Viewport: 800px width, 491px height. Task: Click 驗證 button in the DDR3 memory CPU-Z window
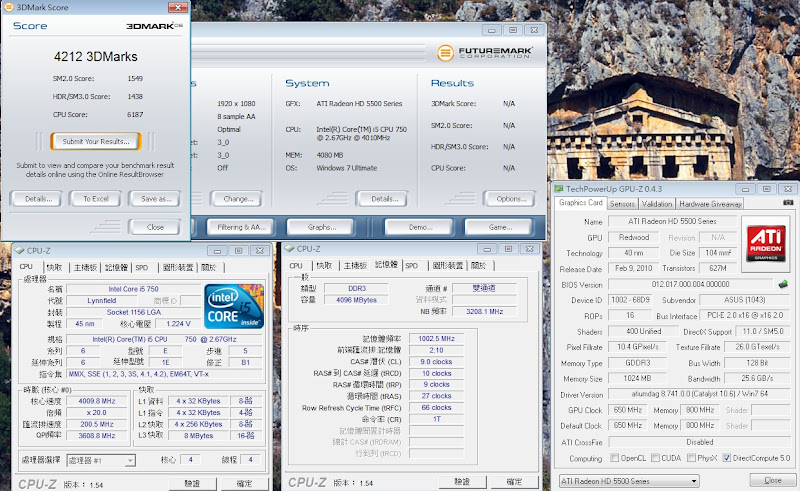coord(462,481)
